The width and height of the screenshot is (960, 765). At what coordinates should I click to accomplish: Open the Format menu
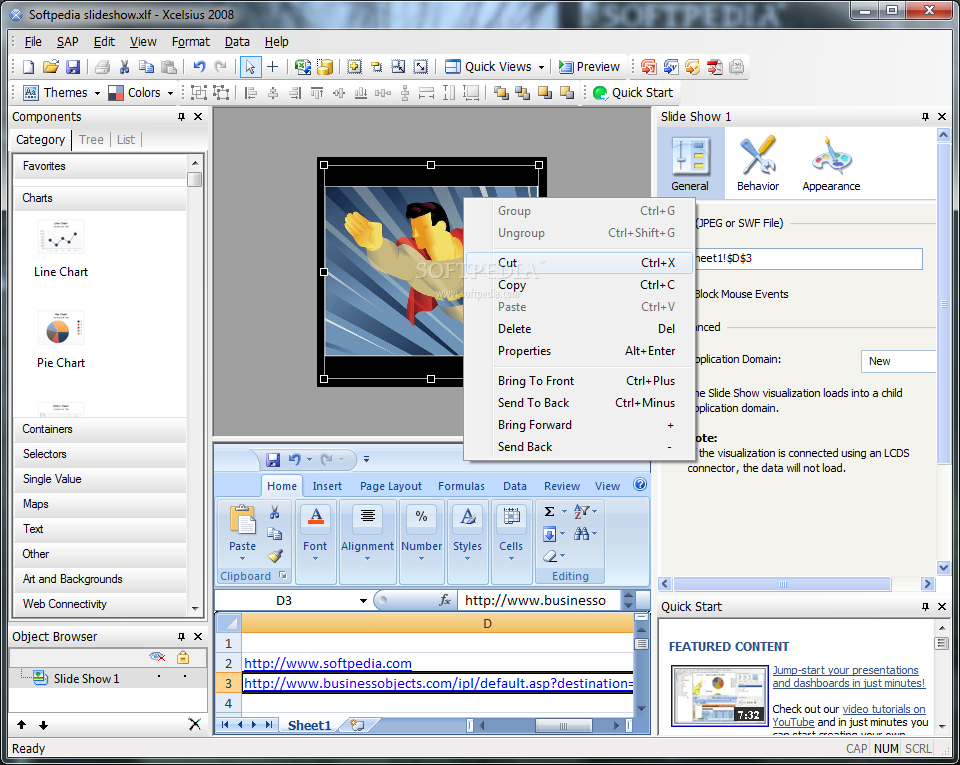(190, 42)
